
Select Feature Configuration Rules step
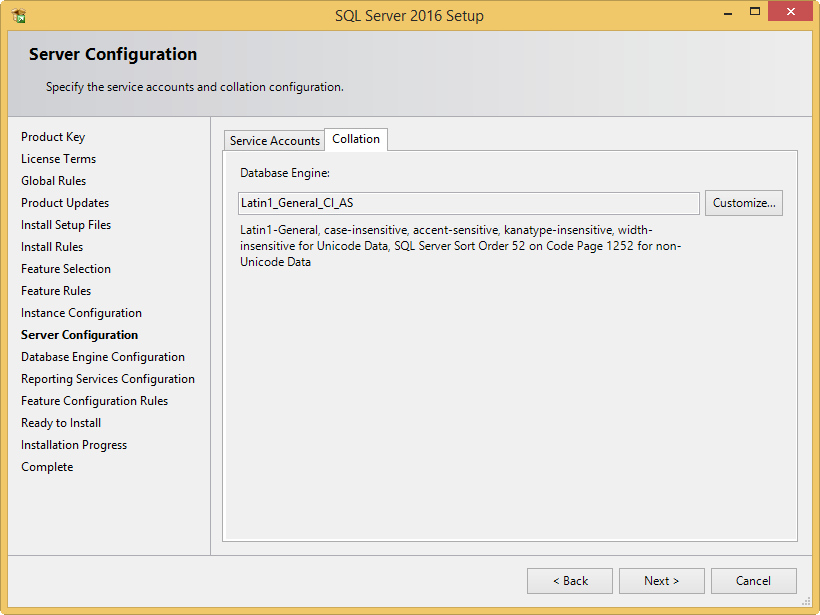[95, 401]
